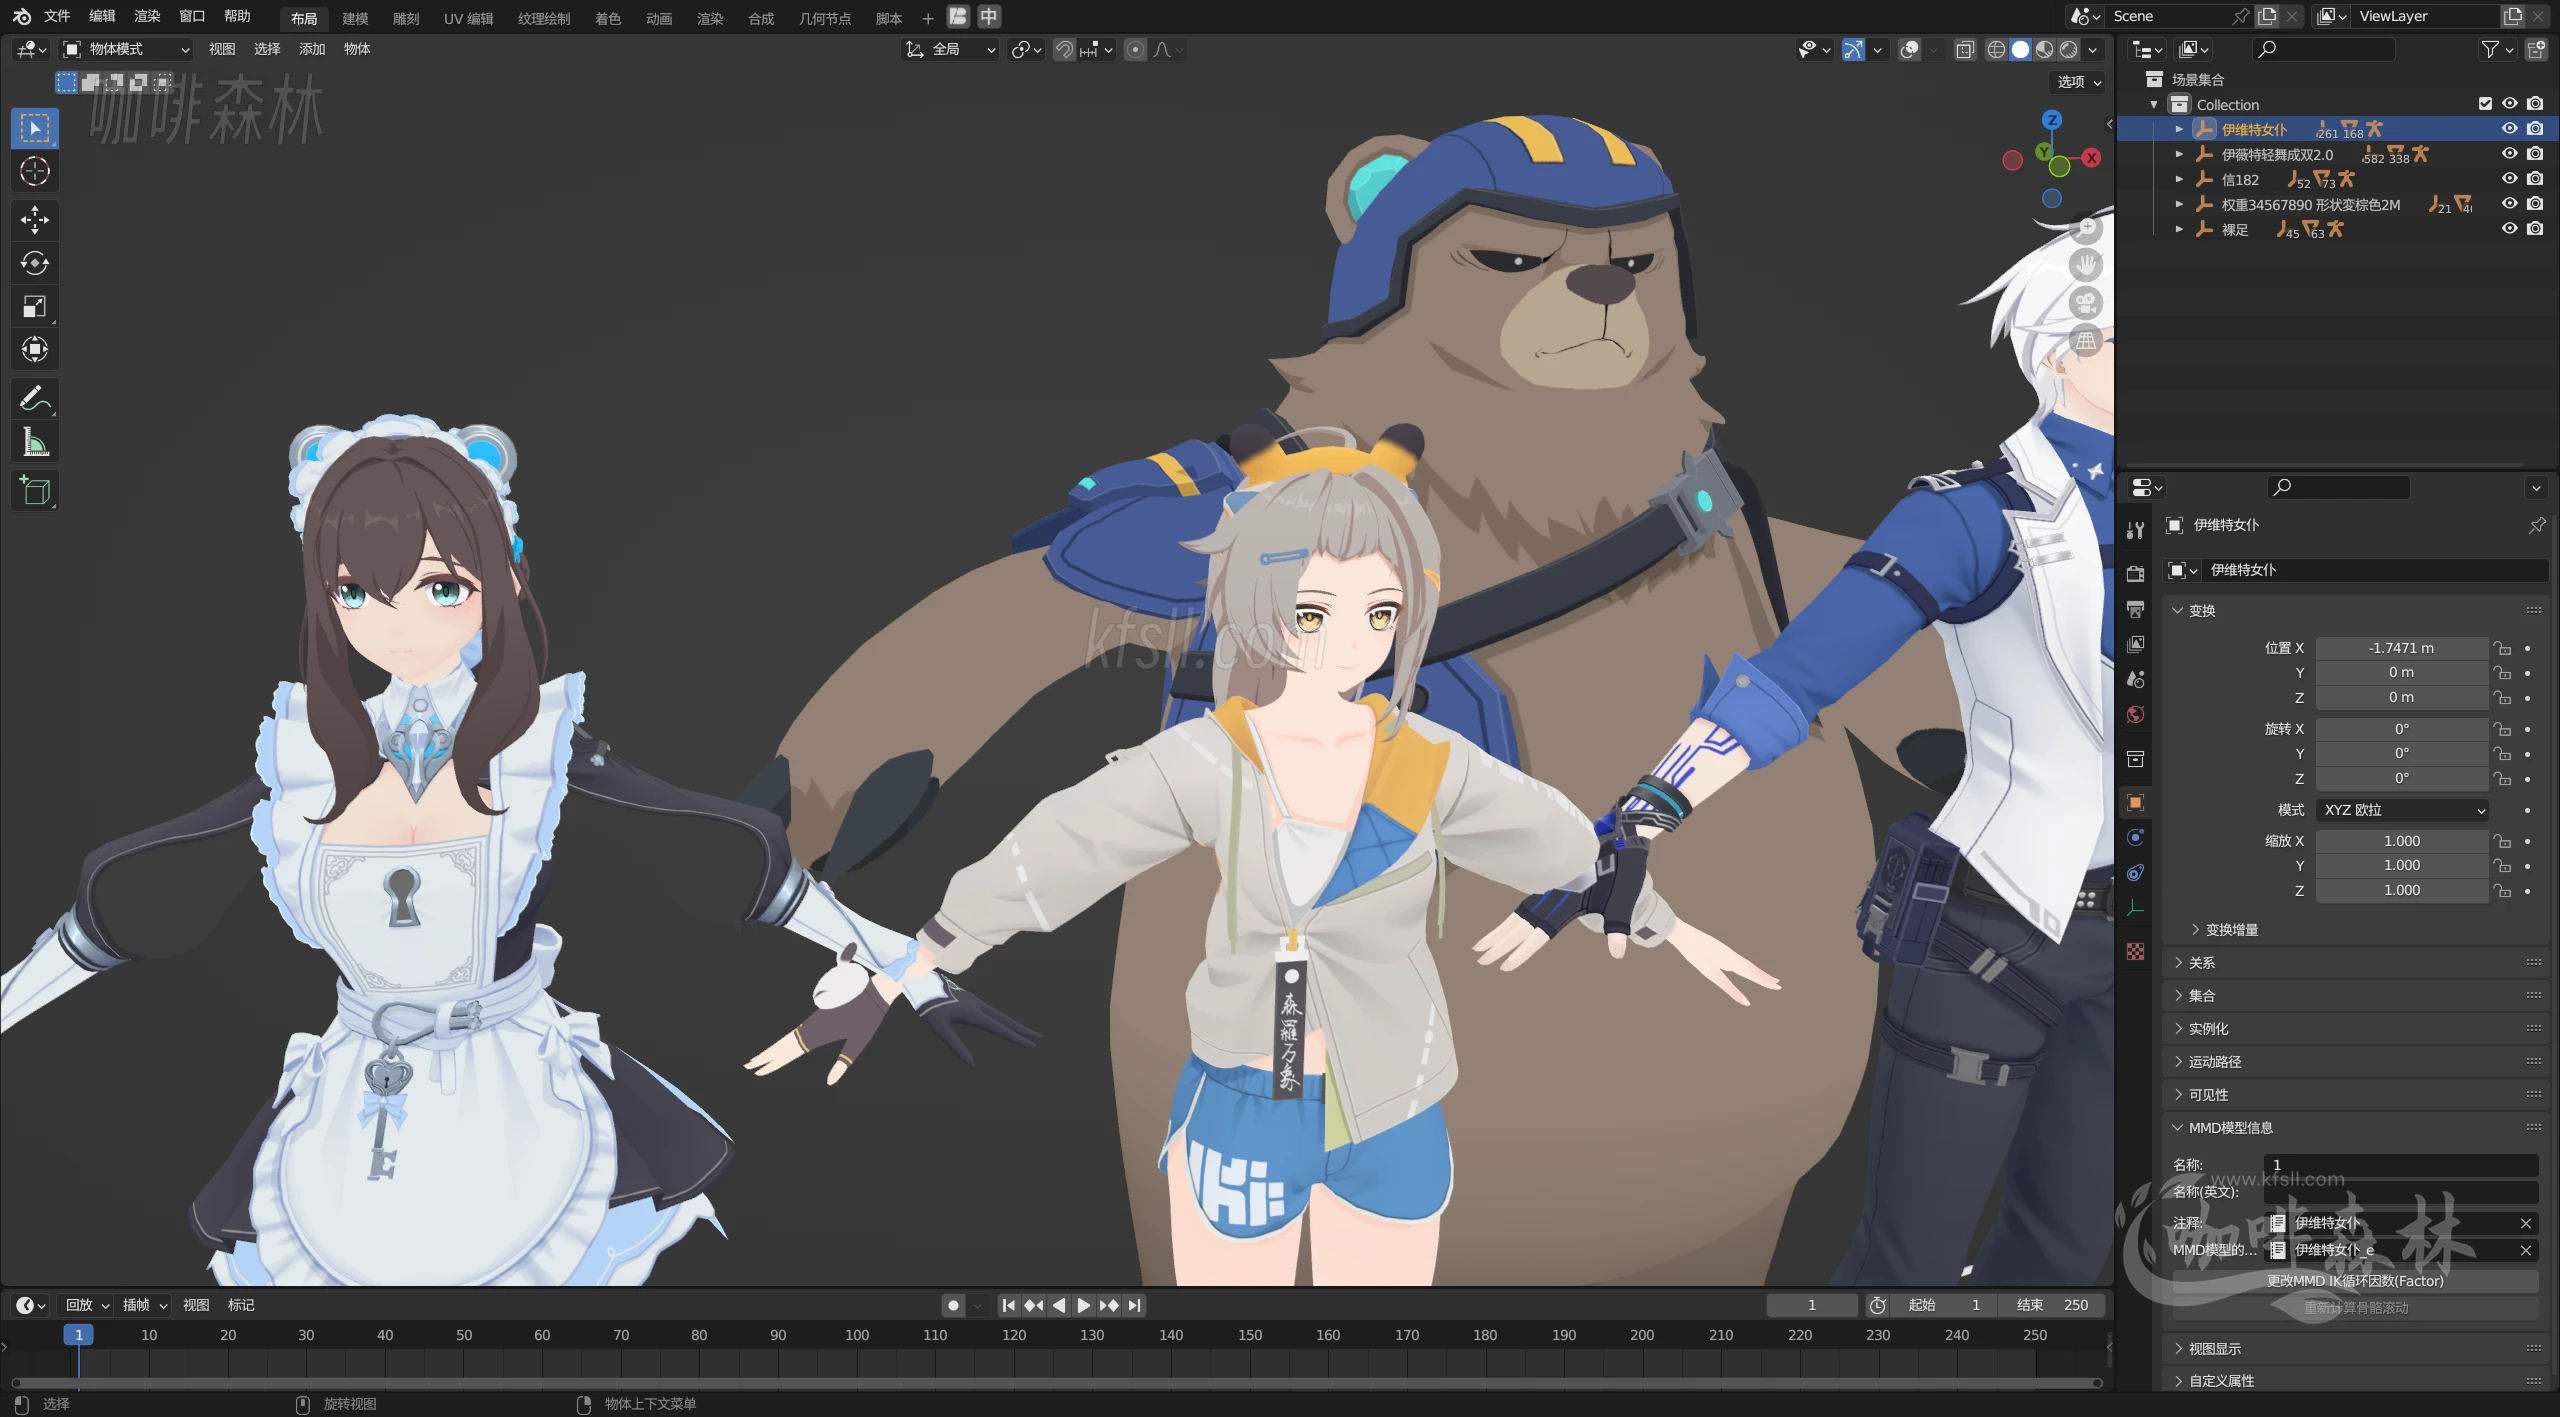Toggle snapping magnet in viewport header
This screenshot has width=2560, height=1417.
click(x=1065, y=49)
